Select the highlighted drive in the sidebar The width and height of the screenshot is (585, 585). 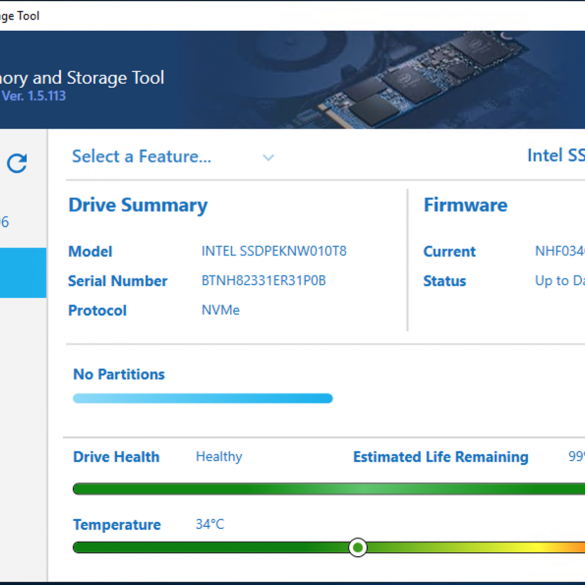(23, 273)
